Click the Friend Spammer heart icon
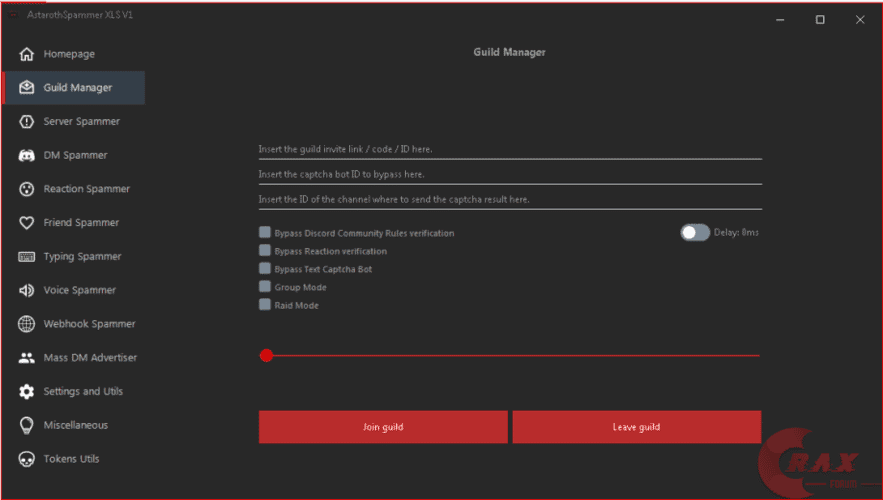The height and width of the screenshot is (500, 883). (x=26, y=222)
